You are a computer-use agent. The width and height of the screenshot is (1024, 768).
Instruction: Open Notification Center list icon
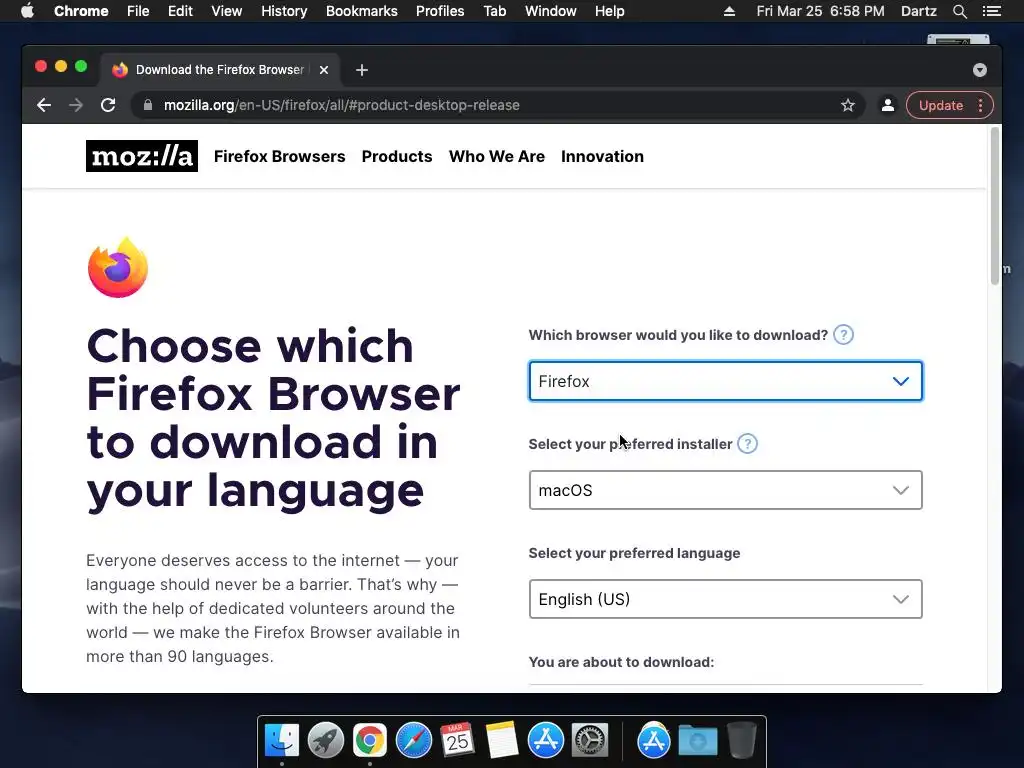[992, 11]
